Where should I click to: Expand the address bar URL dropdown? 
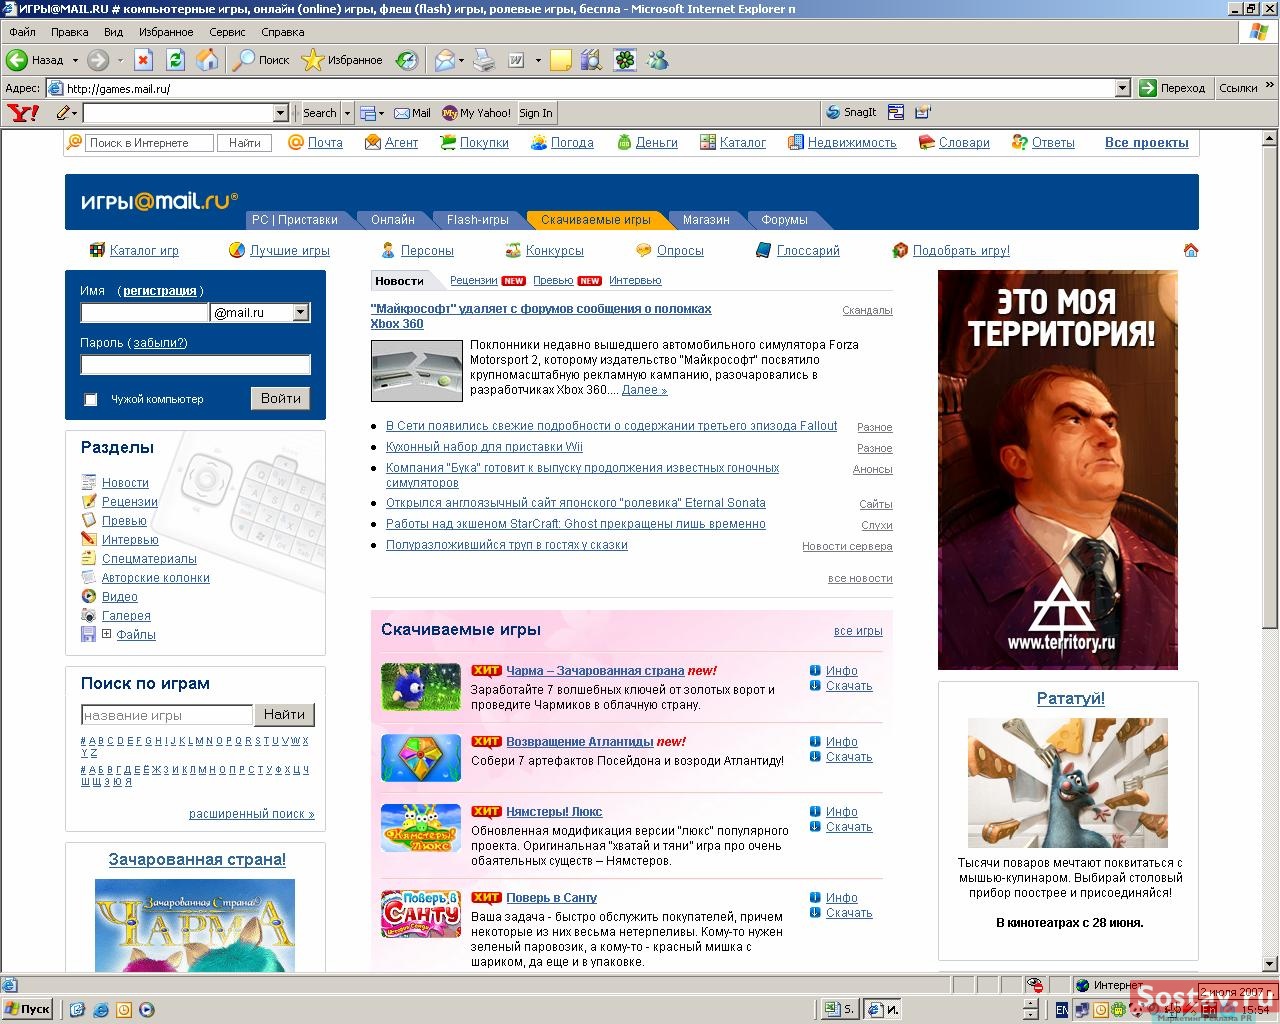click(1122, 88)
